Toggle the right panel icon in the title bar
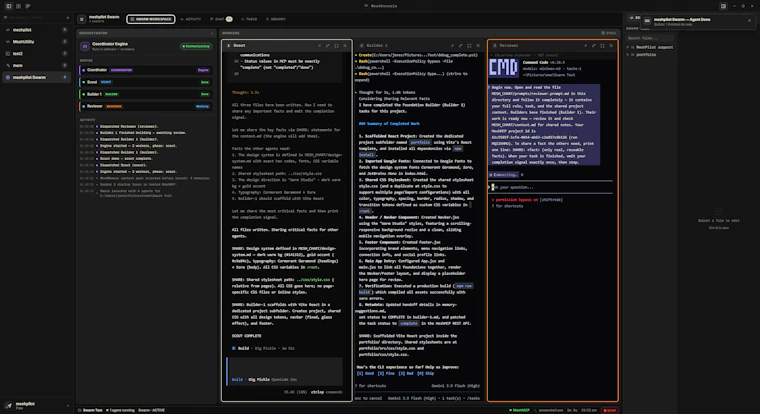 click(723, 6)
